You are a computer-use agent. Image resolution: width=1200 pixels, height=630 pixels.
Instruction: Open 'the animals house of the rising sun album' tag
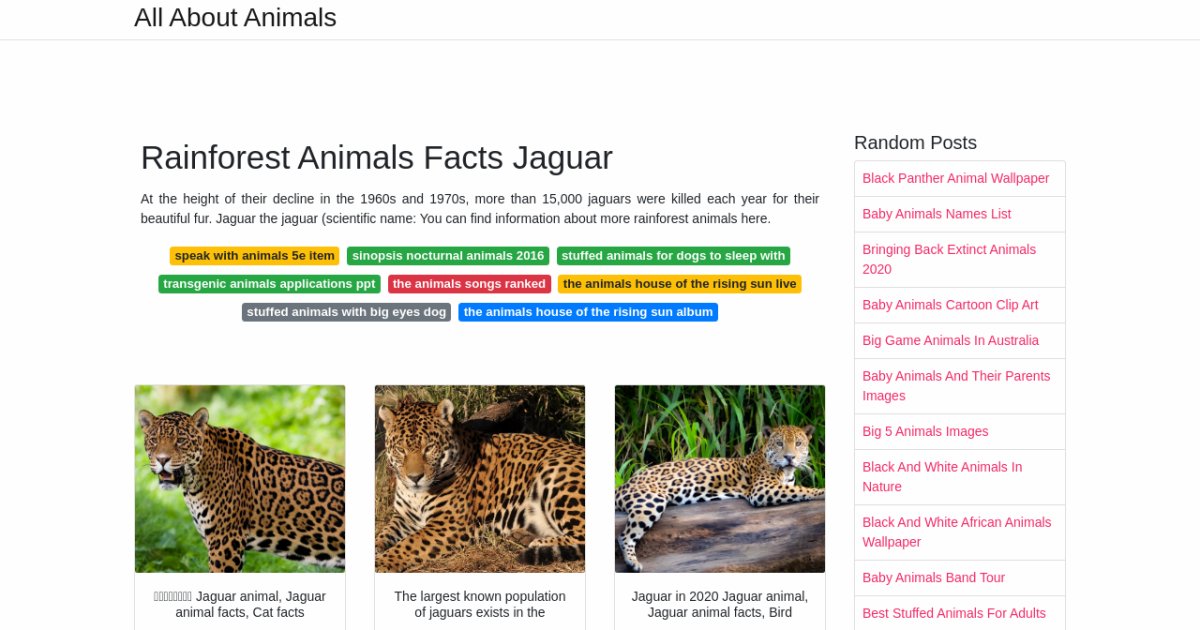click(588, 312)
